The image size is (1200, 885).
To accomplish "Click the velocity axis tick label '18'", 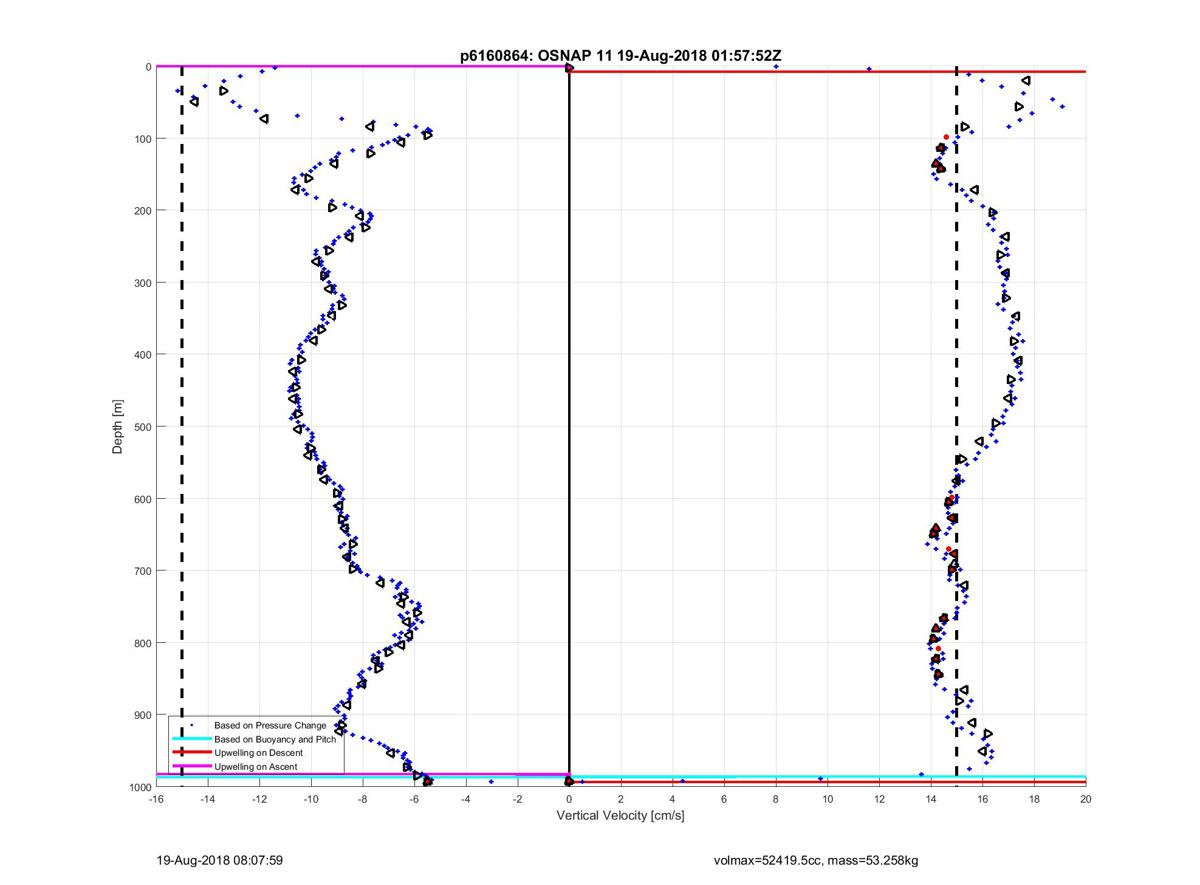I will [x=1034, y=799].
